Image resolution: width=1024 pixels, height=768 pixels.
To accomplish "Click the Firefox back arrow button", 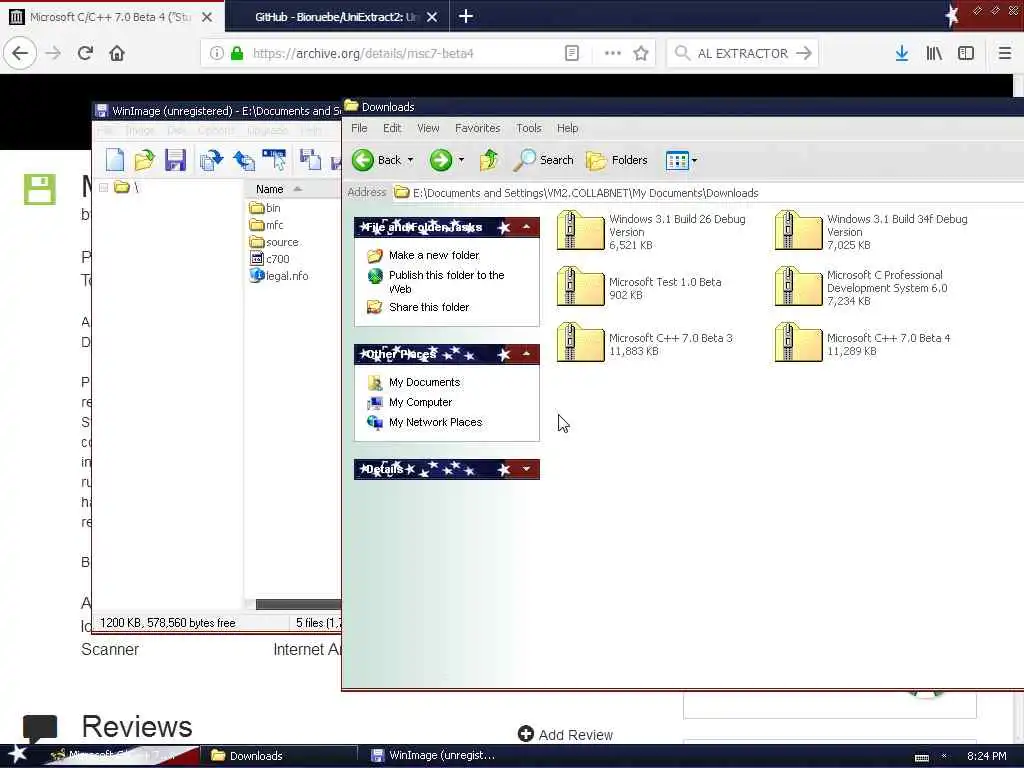I will [20, 53].
